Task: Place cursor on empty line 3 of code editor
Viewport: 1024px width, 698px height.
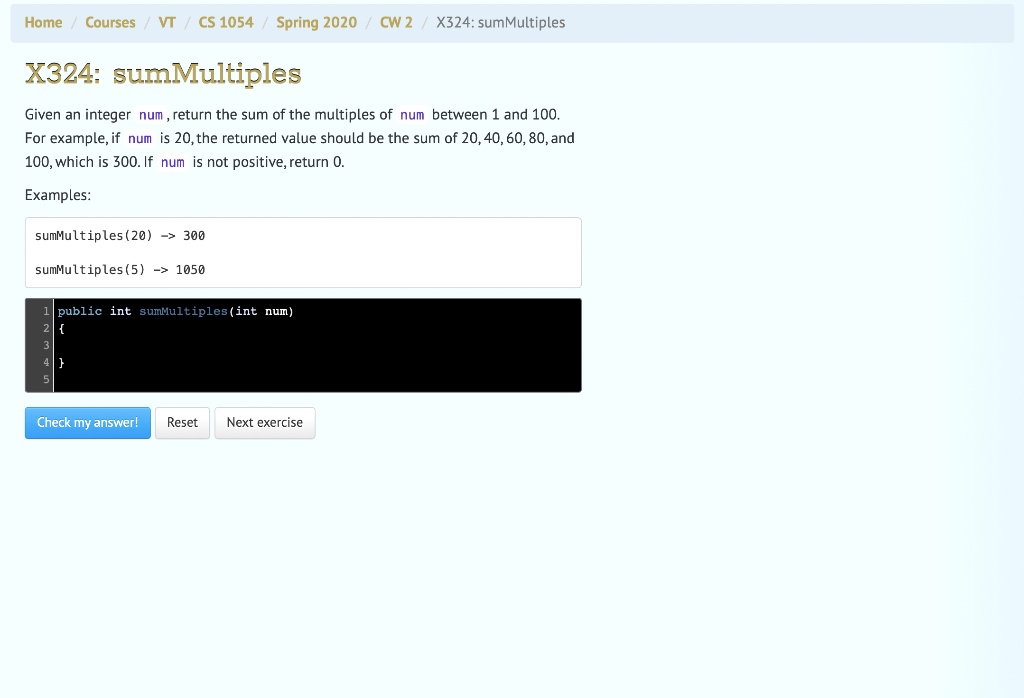Action: [317, 345]
